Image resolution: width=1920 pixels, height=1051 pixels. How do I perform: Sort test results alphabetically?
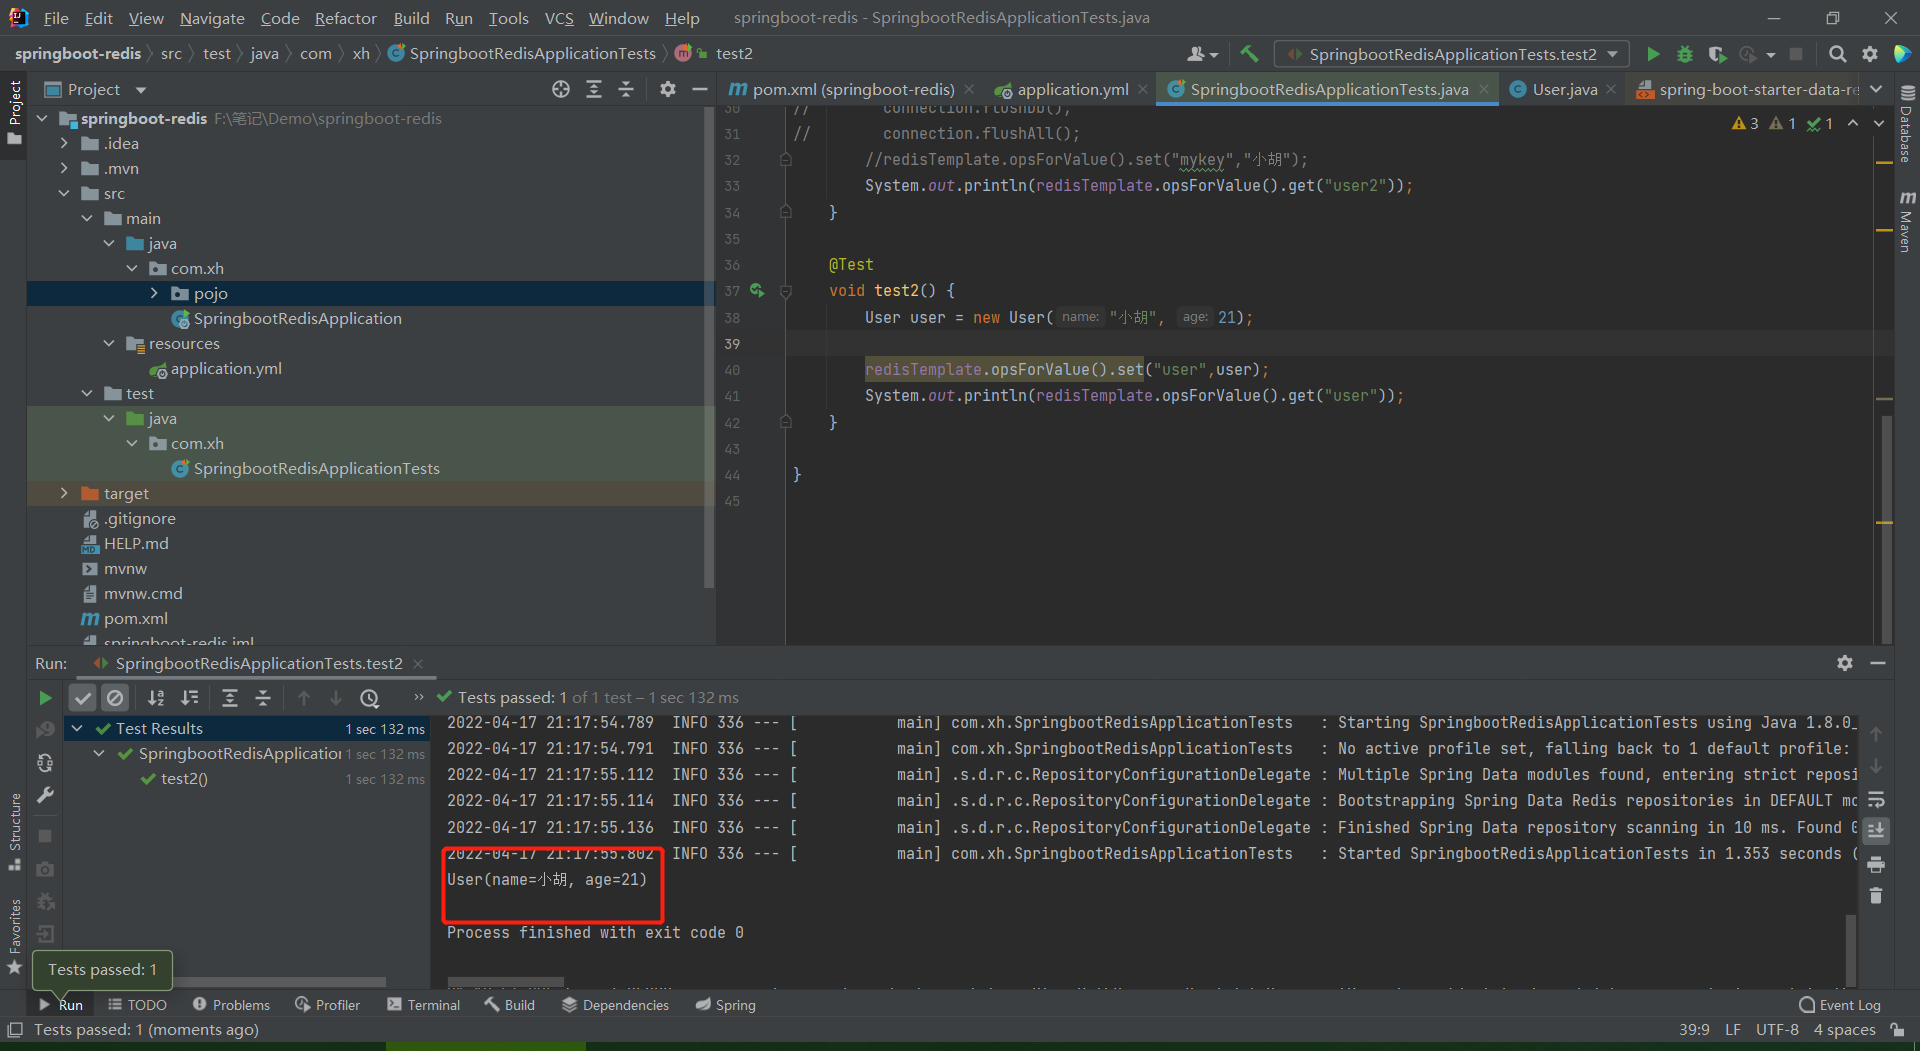tap(156, 698)
